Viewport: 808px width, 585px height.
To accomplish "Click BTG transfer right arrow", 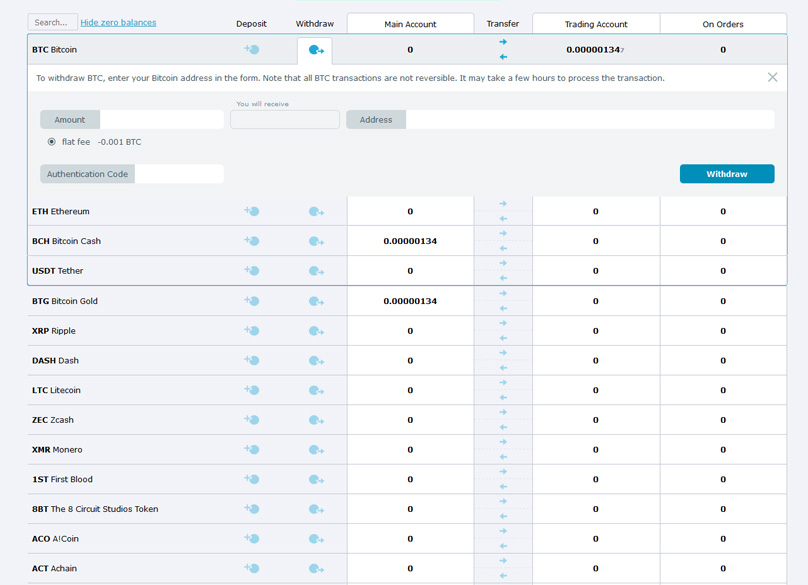I will click(x=503, y=293).
